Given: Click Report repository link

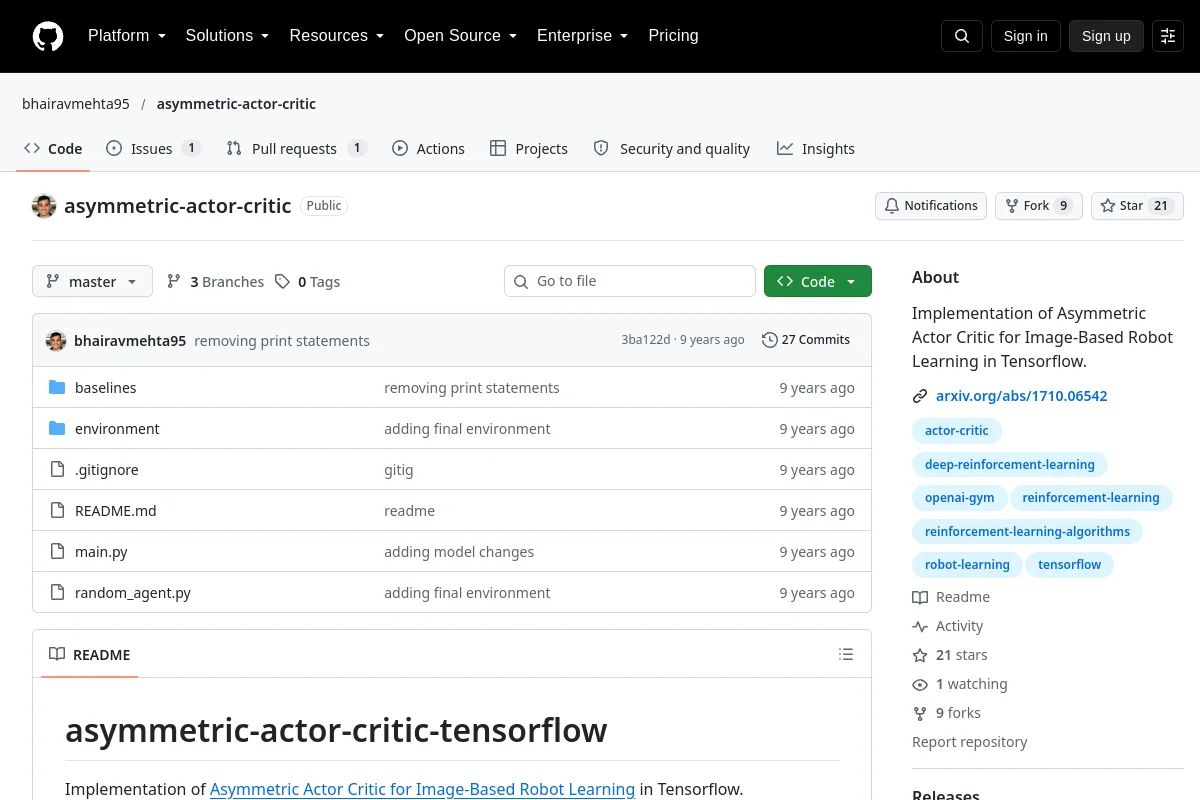Looking at the screenshot, I should click(969, 742).
